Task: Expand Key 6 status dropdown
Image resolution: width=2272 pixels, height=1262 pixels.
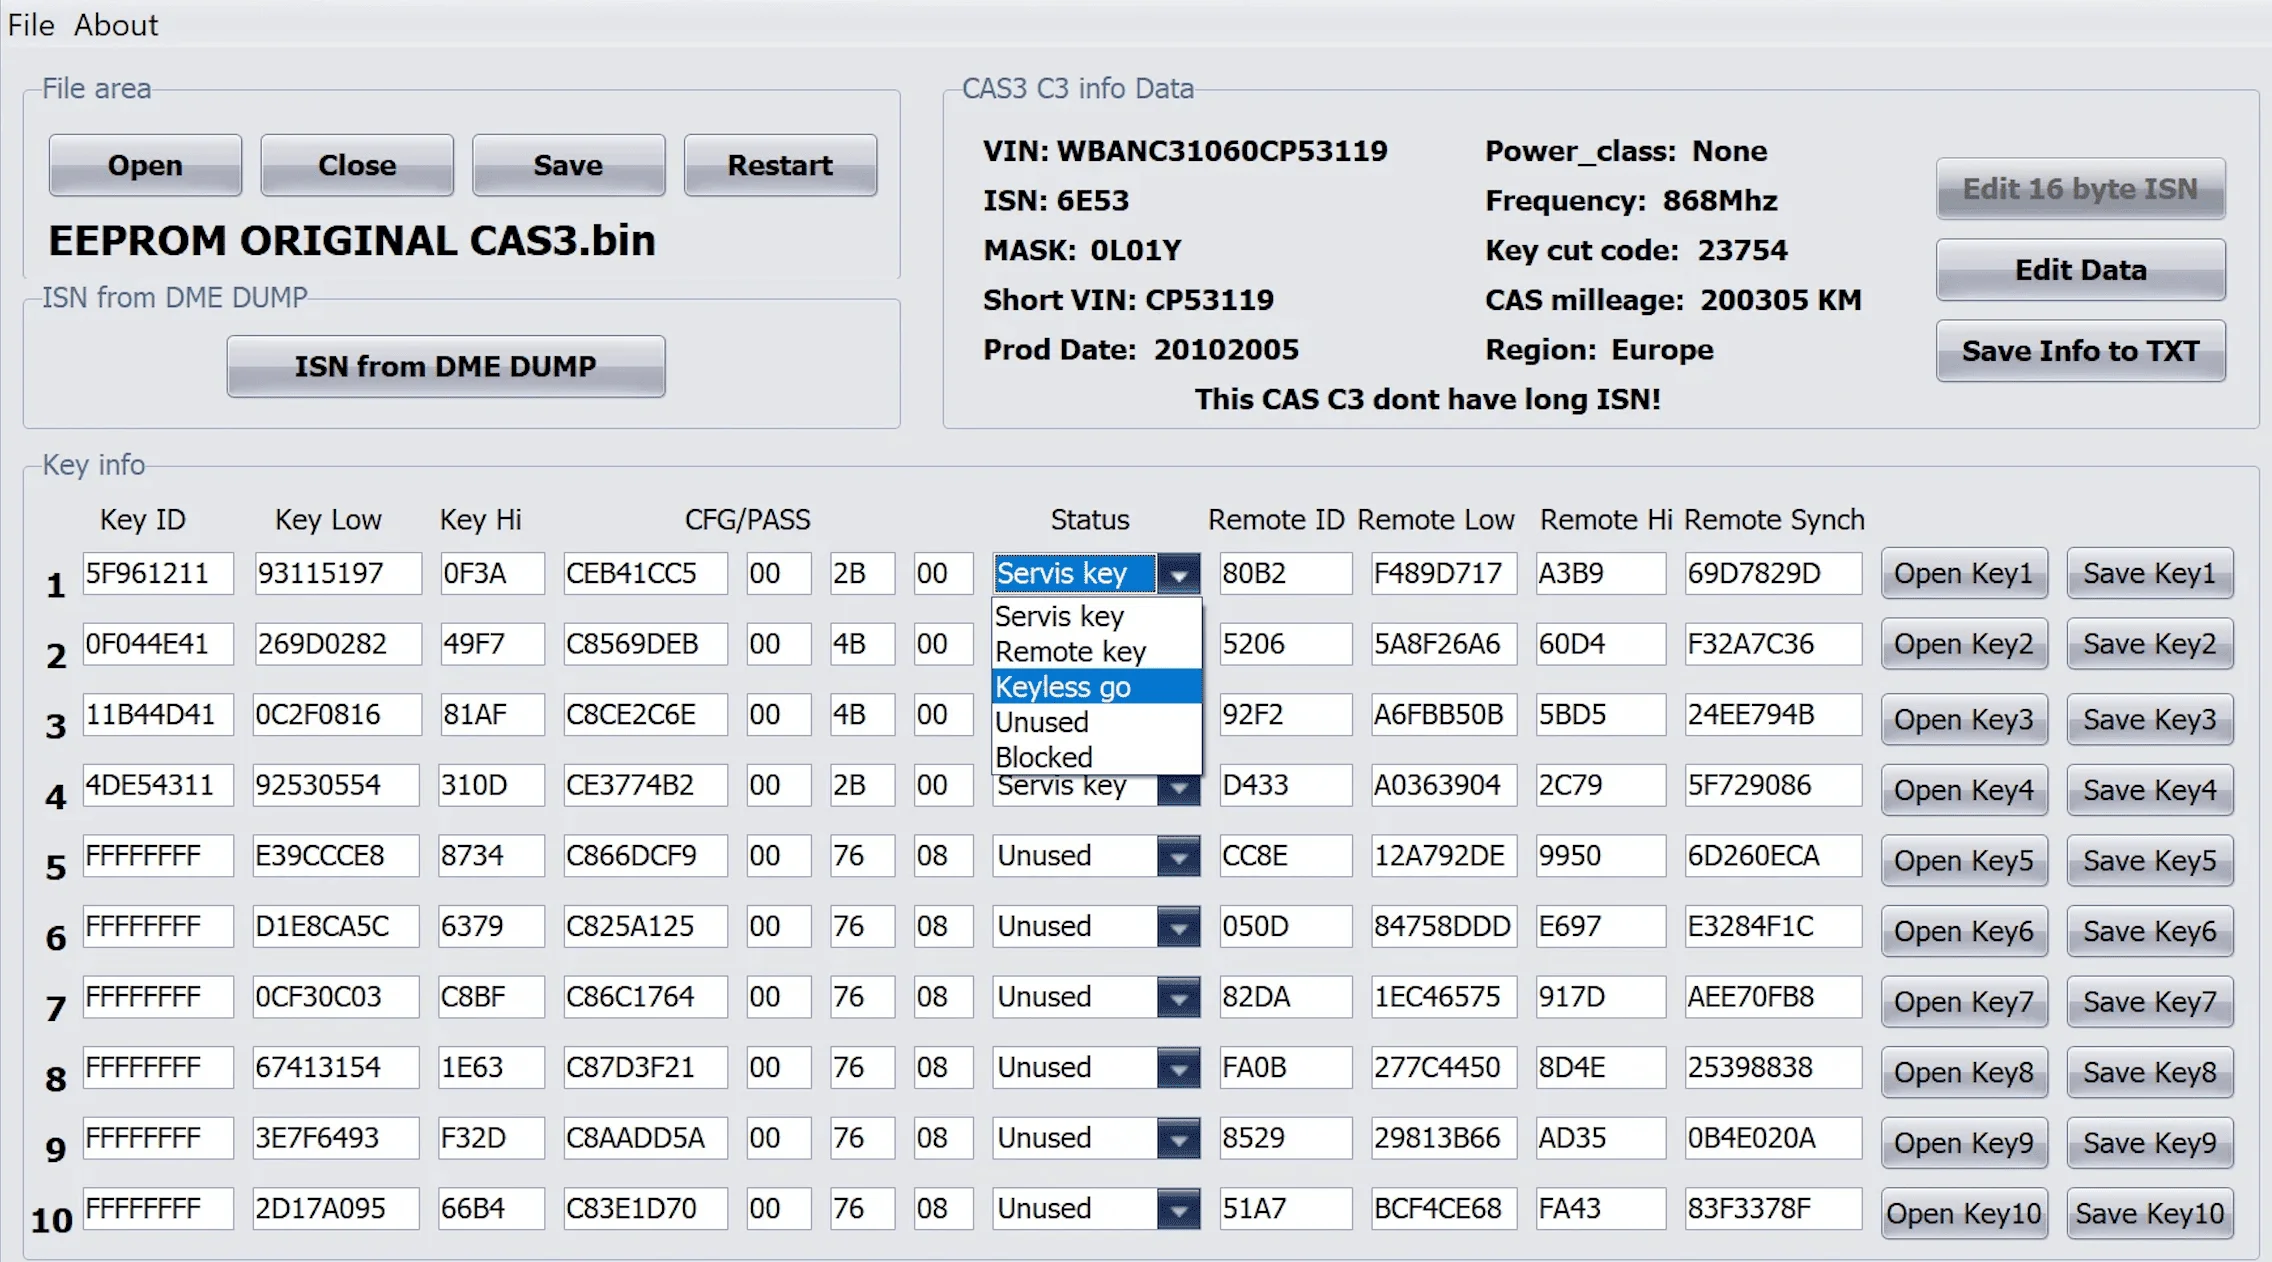Action: (x=1179, y=927)
